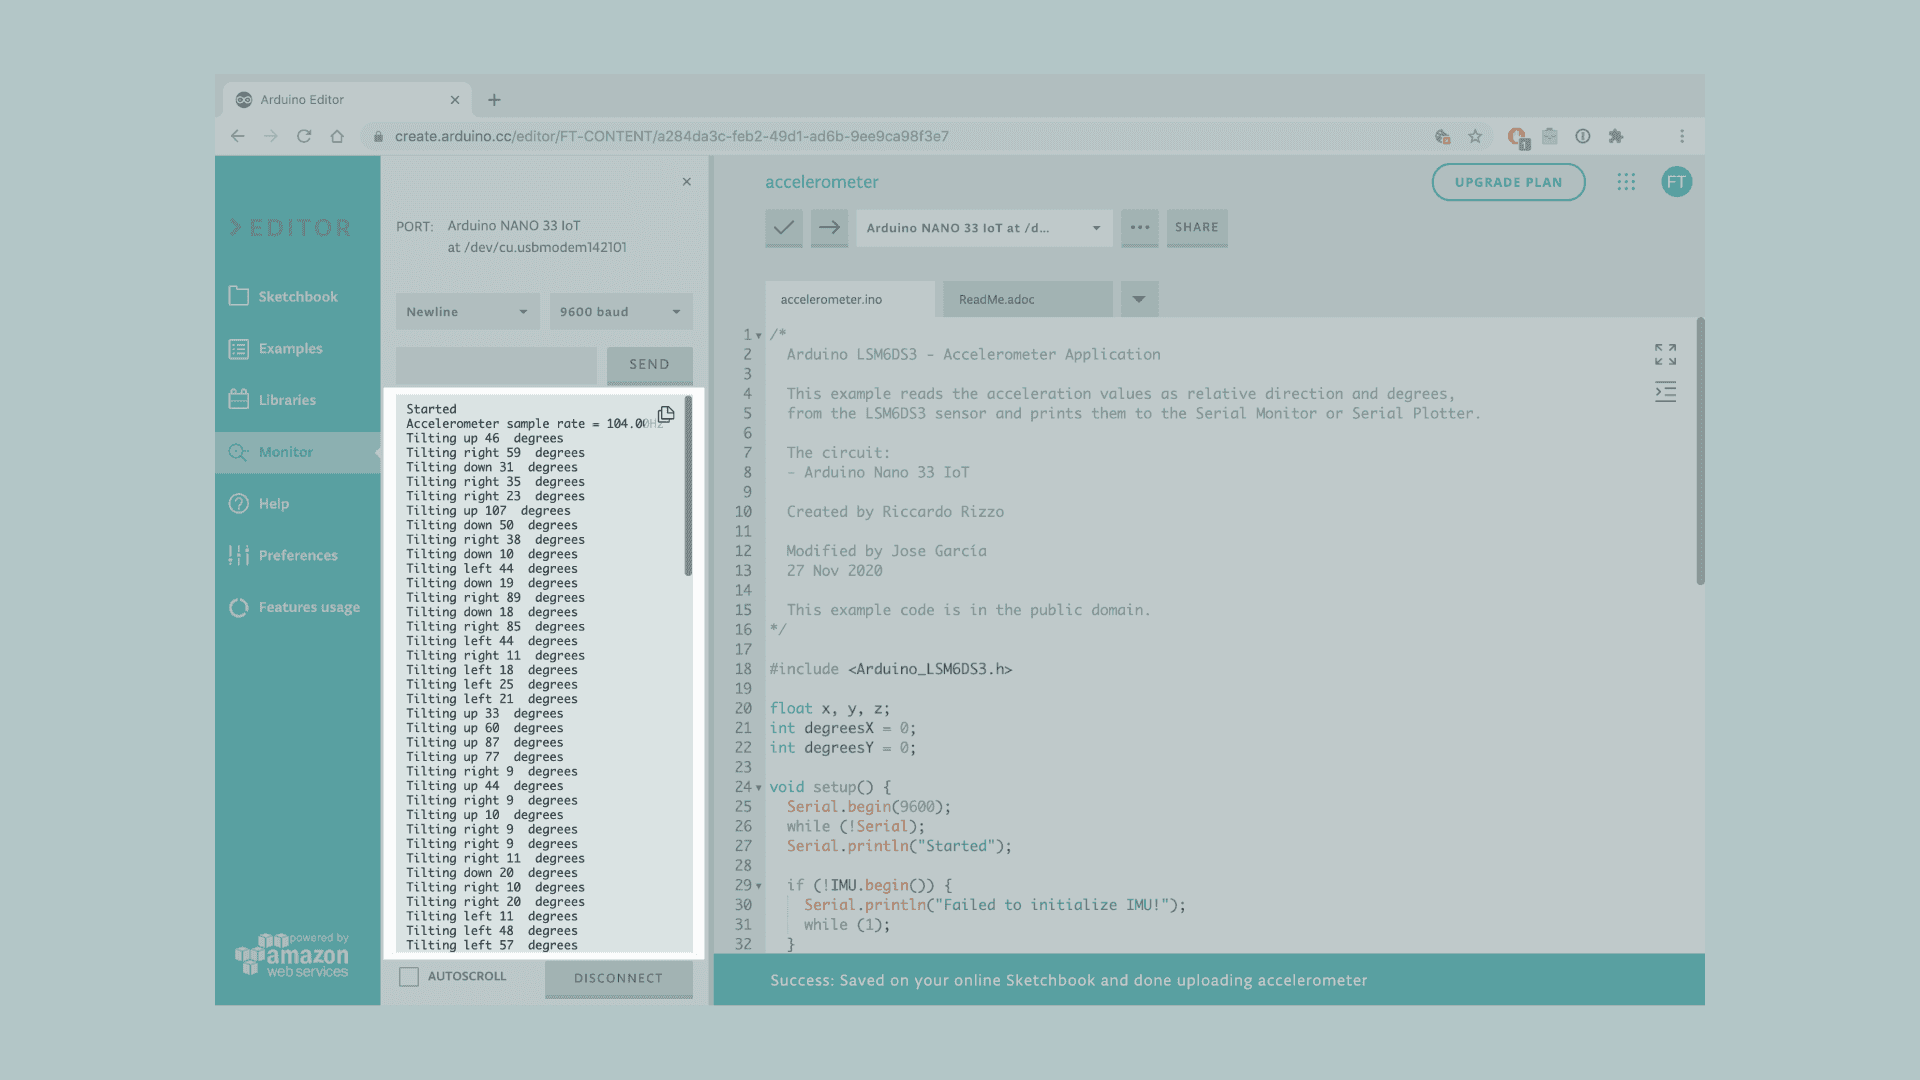The height and width of the screenshot is (1080, 1920).
Task: Open Libraries in the sidebar
Action: point(287,400)
